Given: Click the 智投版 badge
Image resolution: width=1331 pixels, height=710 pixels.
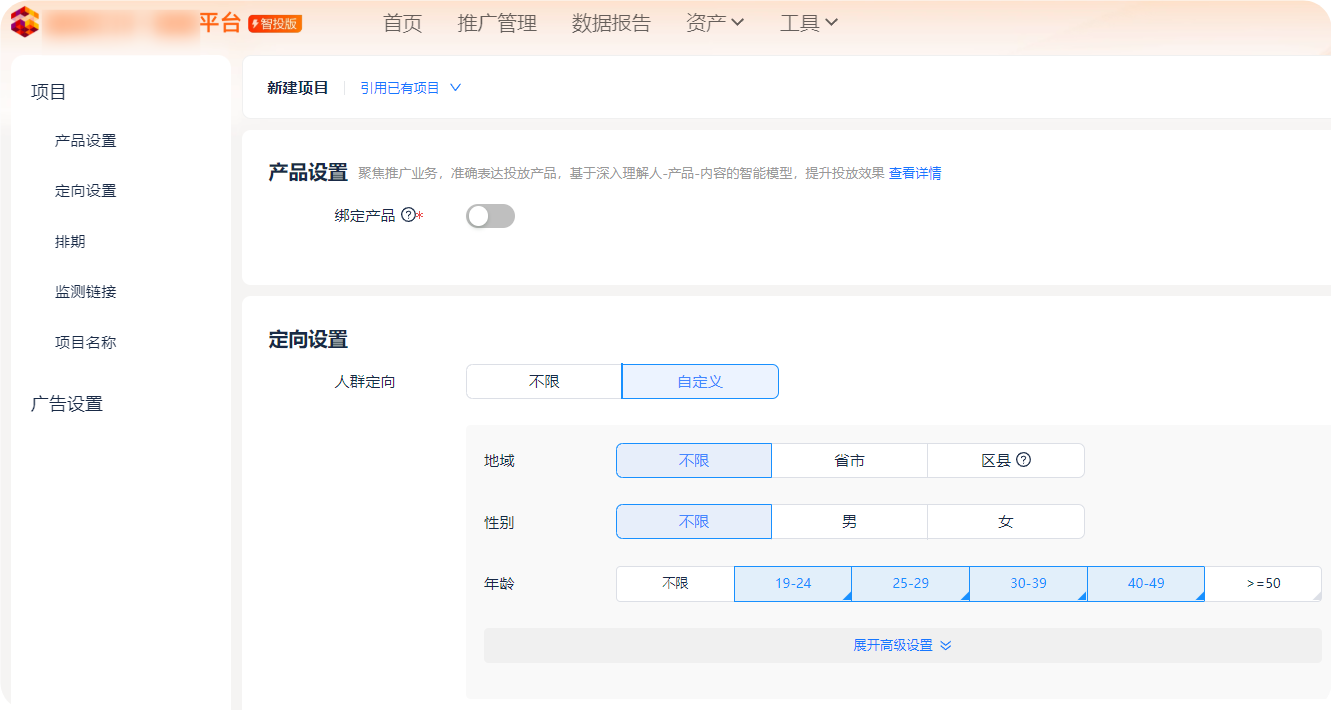Looking at the screenshot, I should pos(275,24).
